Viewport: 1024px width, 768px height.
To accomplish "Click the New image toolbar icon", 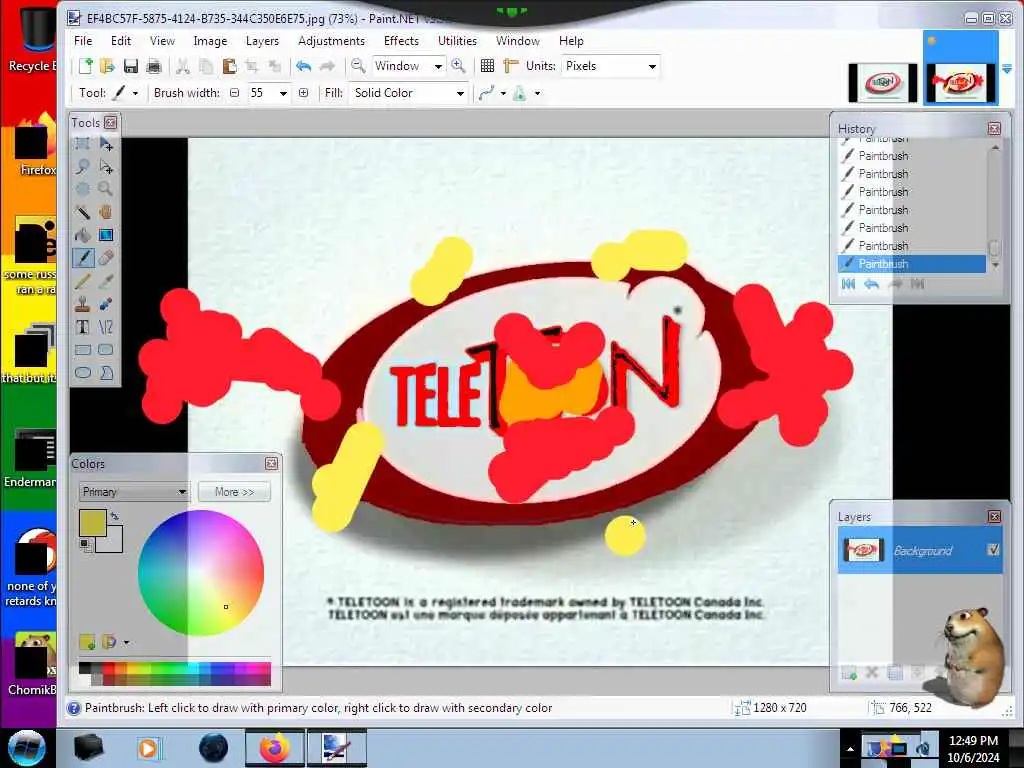I will click(x=86, y=66).
